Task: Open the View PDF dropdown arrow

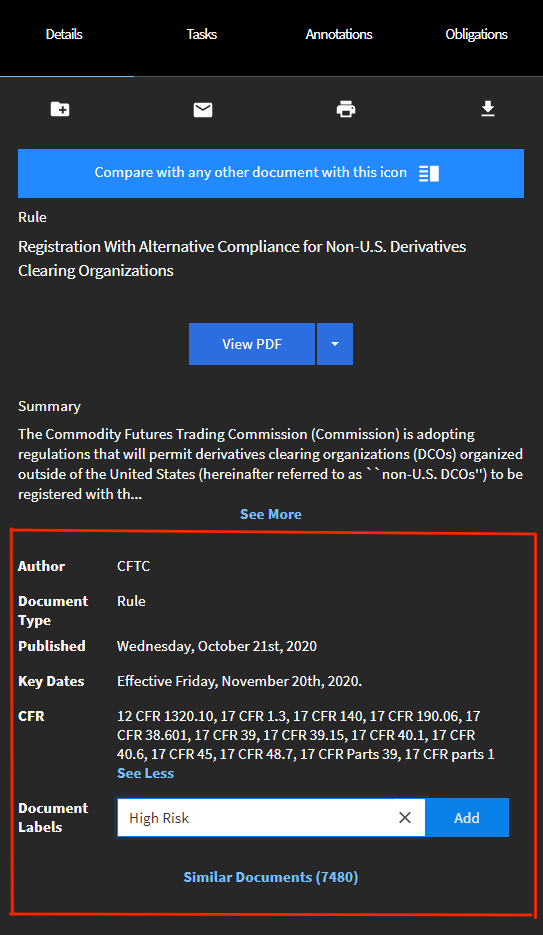Action: (335, 344)
